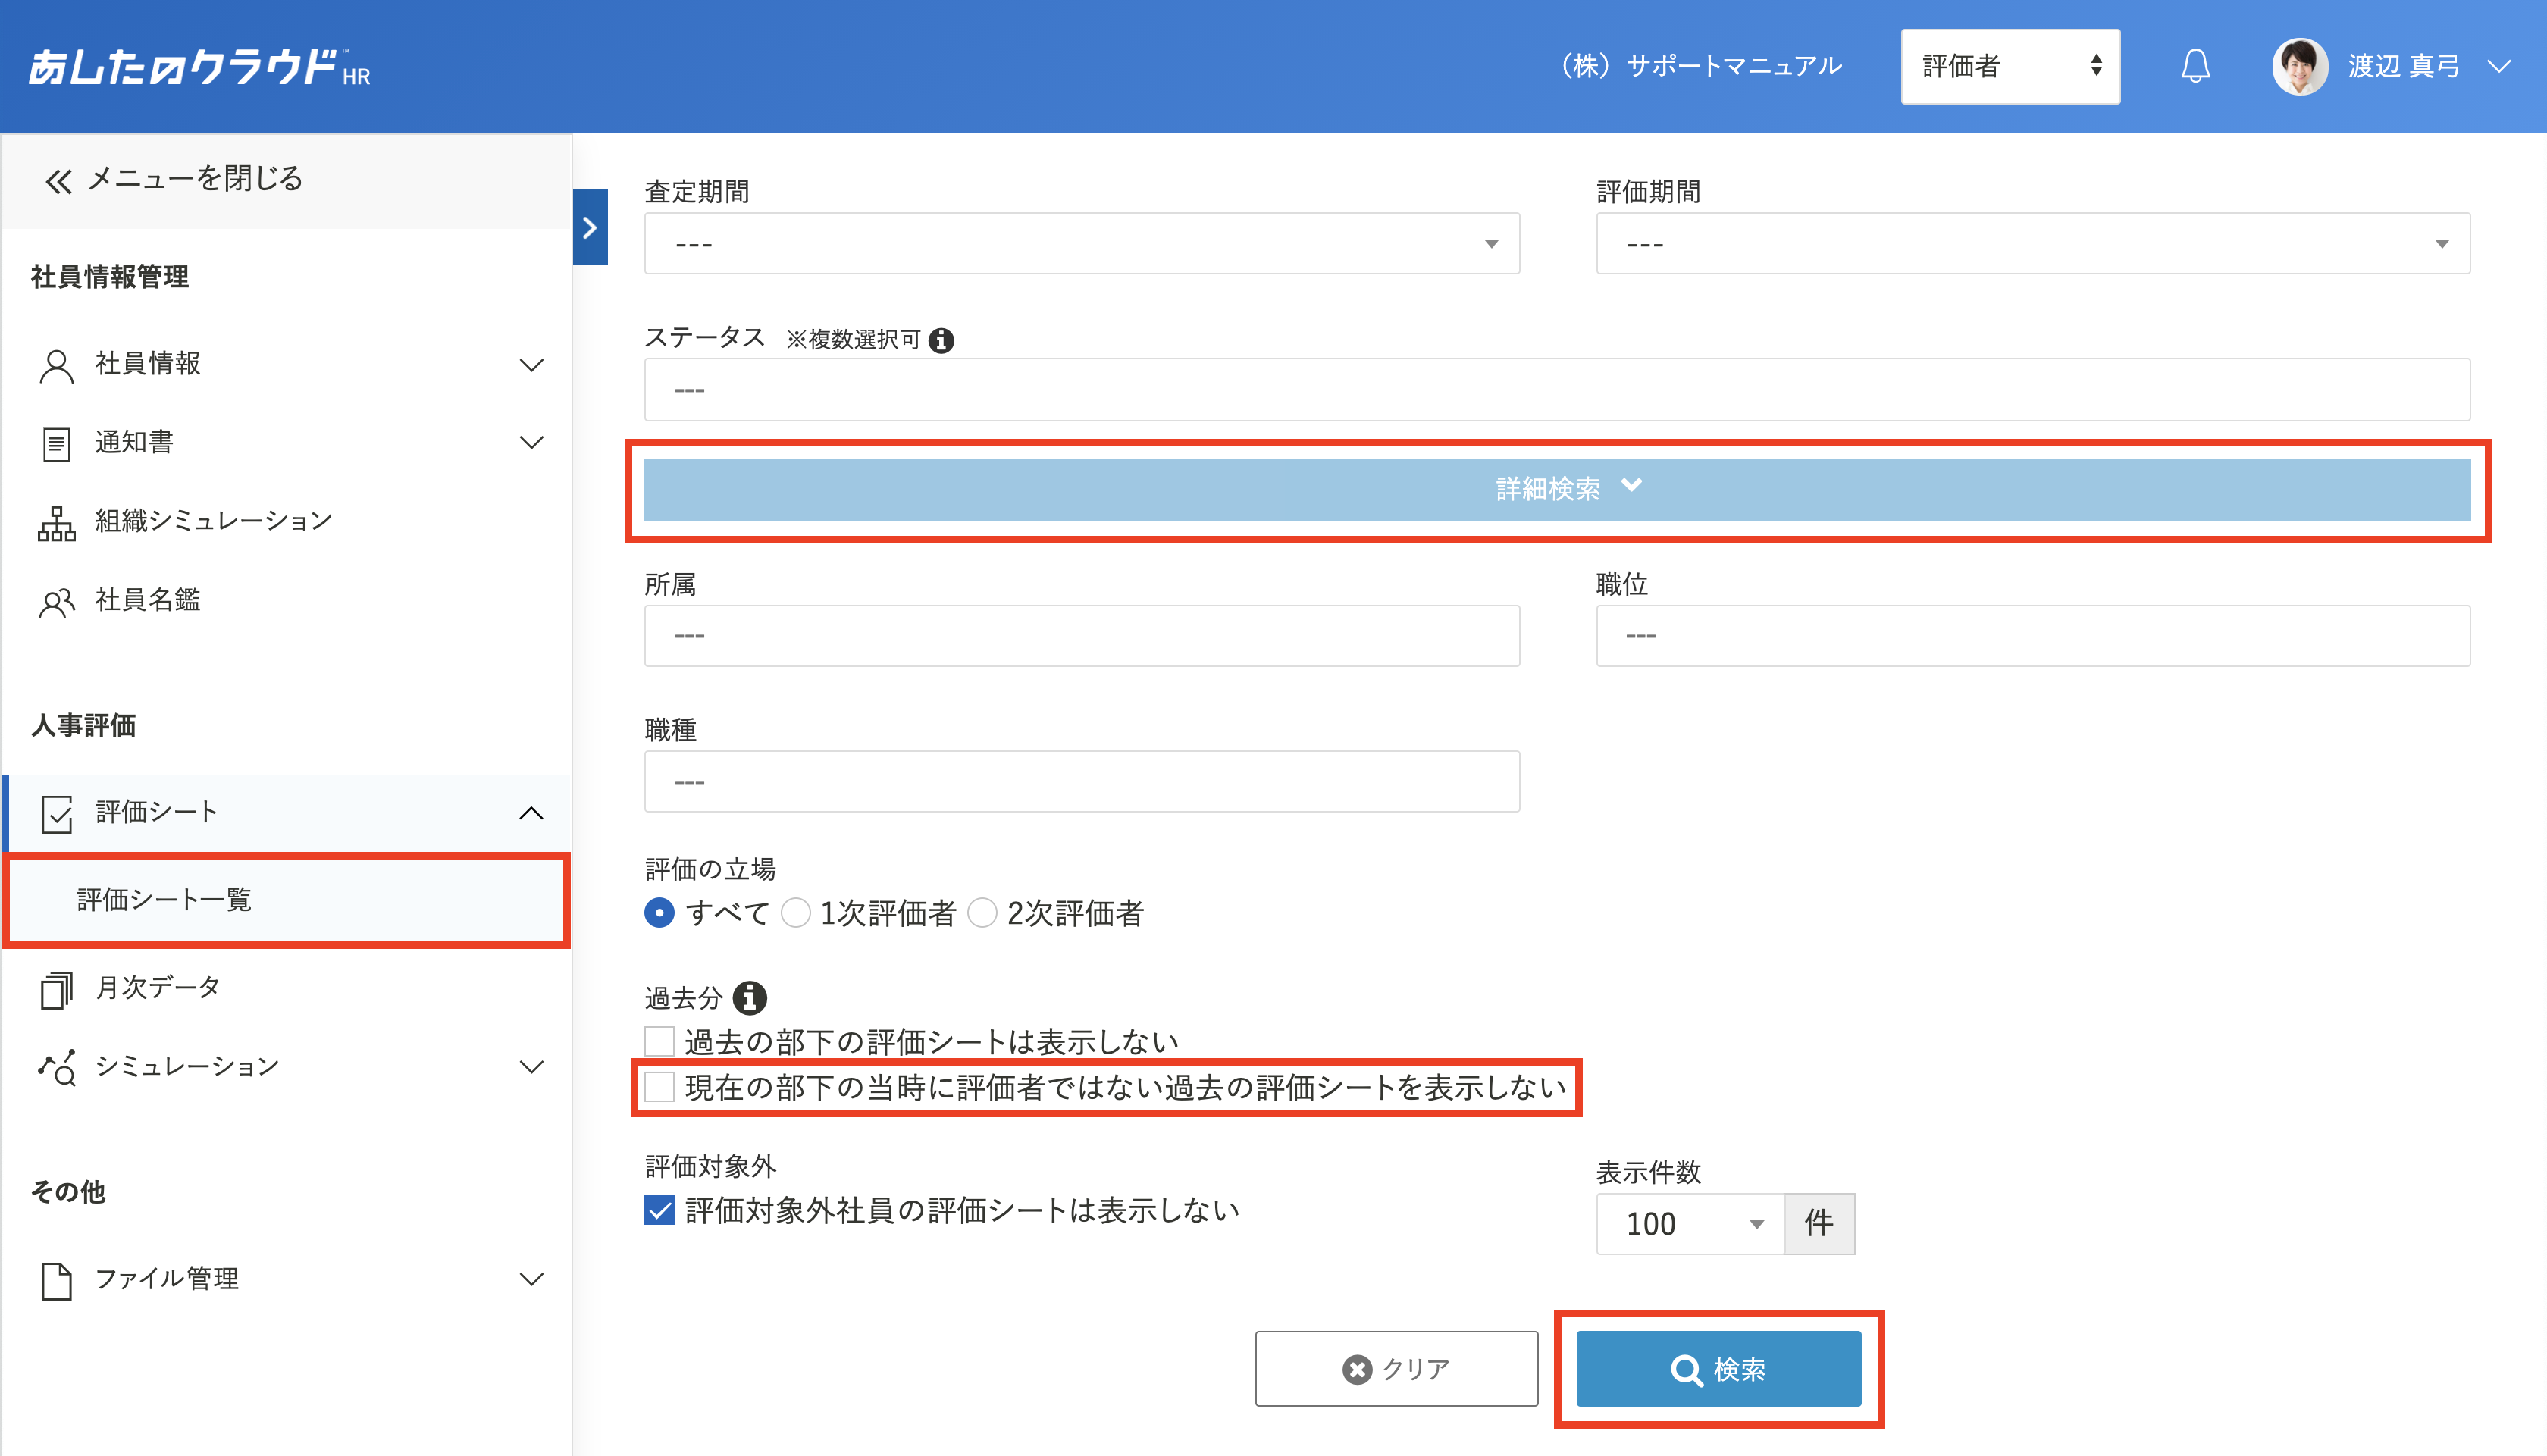Click the blue 検索 button
This screenshot has width=2547, height=1456.
click(x=1718, y=1369)
